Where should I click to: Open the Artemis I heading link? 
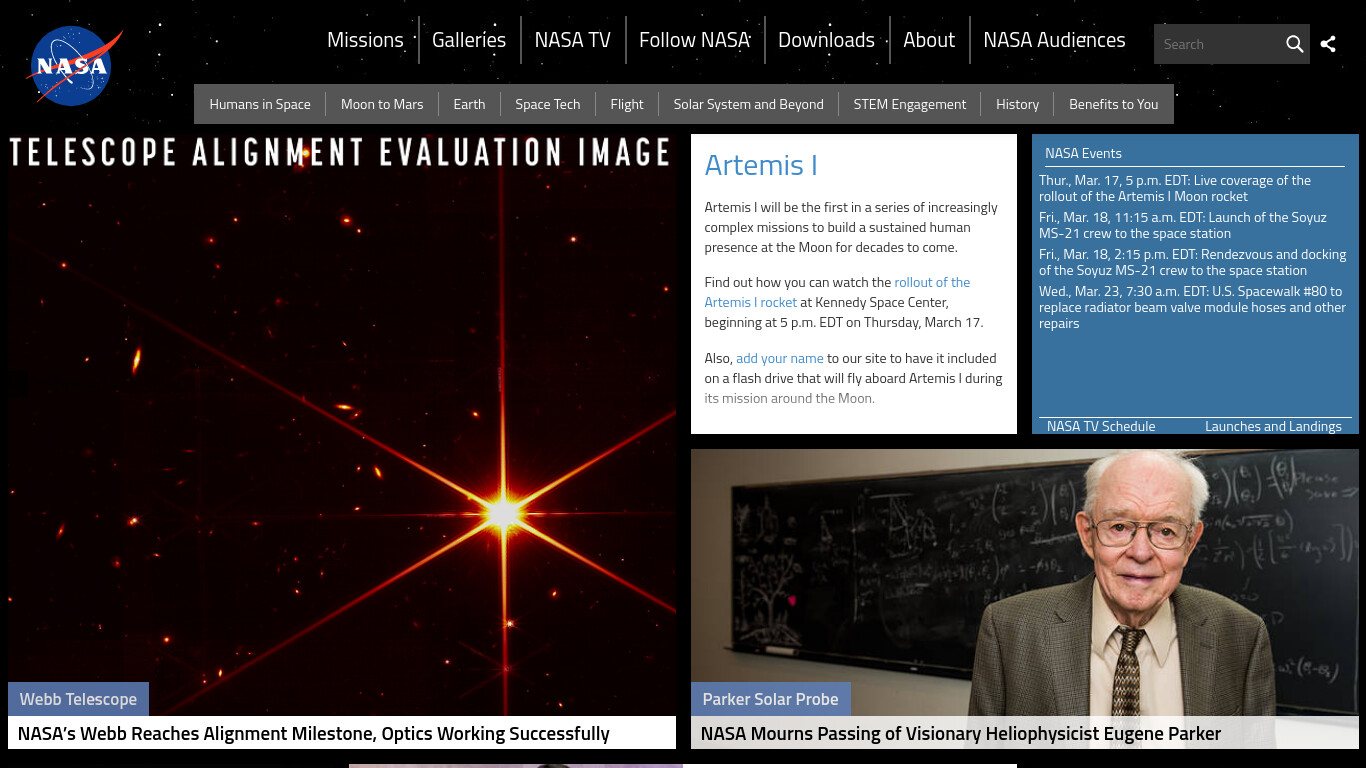(761, 165)
